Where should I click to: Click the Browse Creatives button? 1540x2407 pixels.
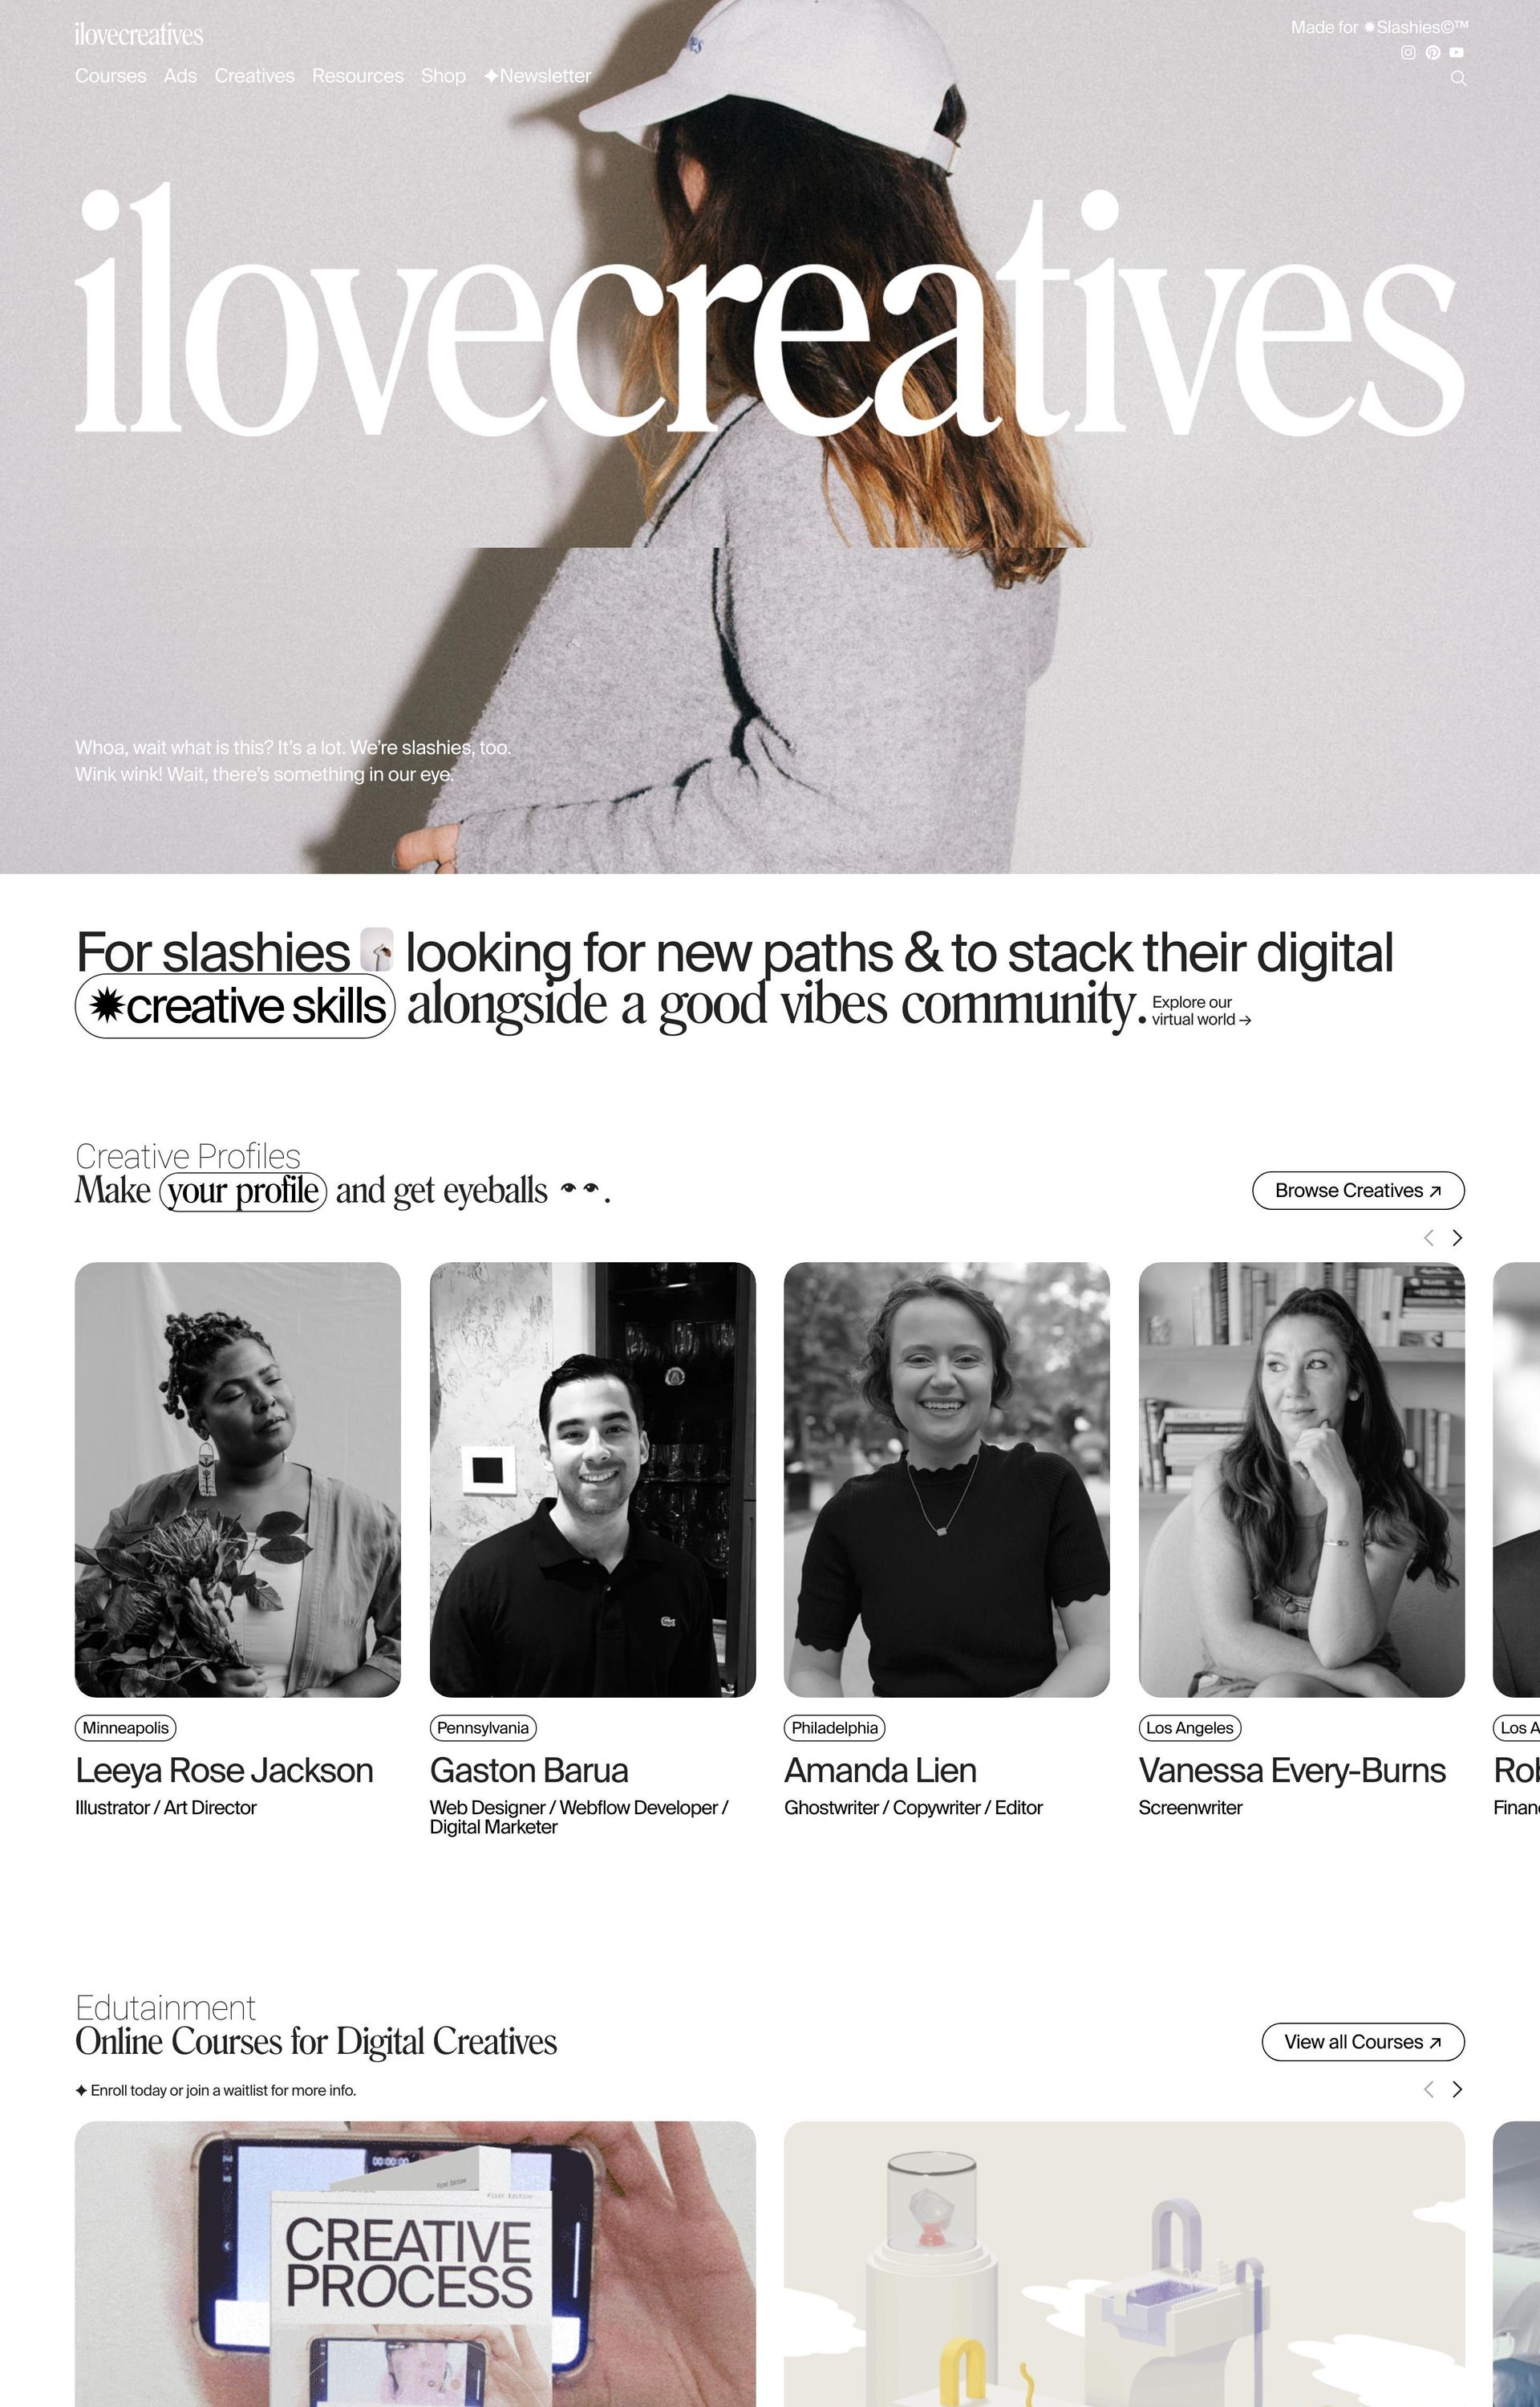(x=1358, y=1190)
